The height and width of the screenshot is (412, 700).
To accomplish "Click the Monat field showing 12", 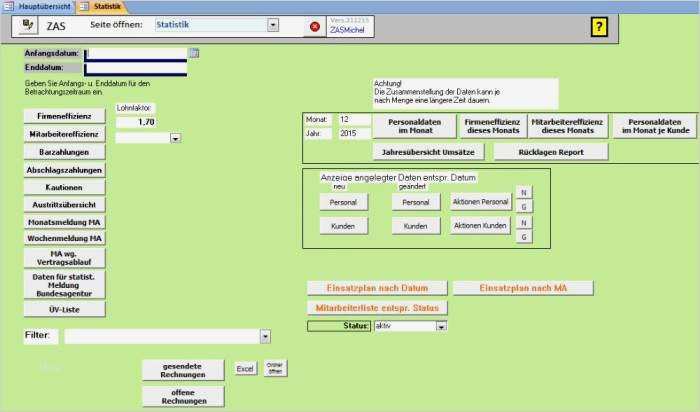I will tap(354, 120).
